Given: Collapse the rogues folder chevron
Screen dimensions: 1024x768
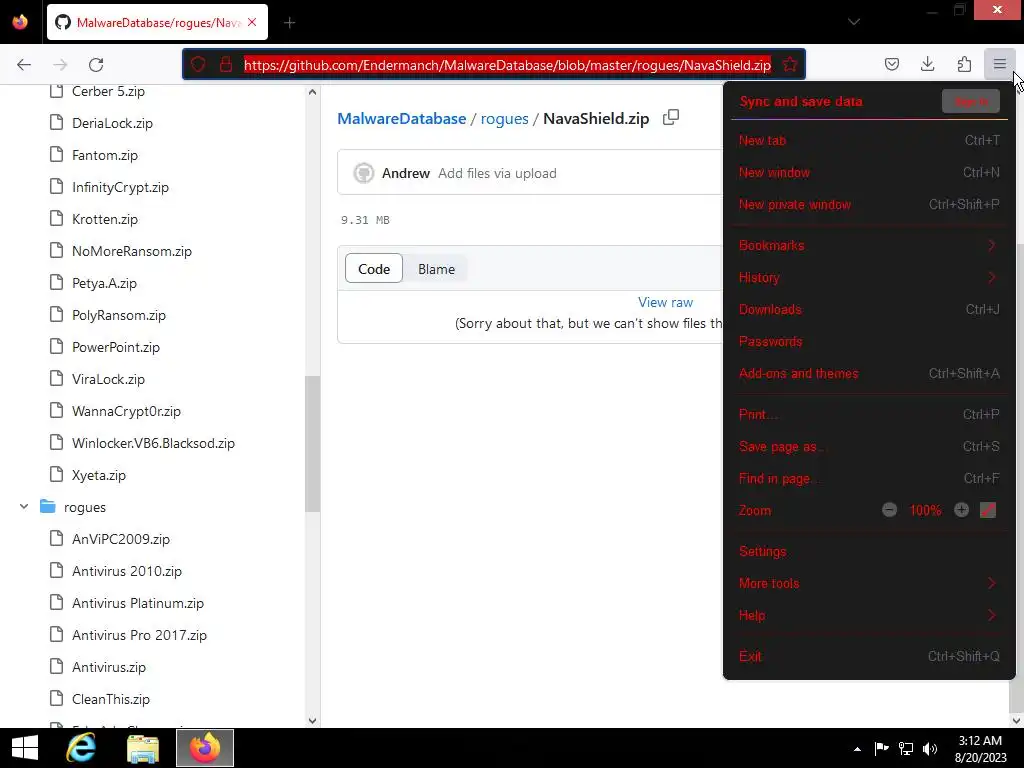Looking at the screenshot, I should point(24,507).
